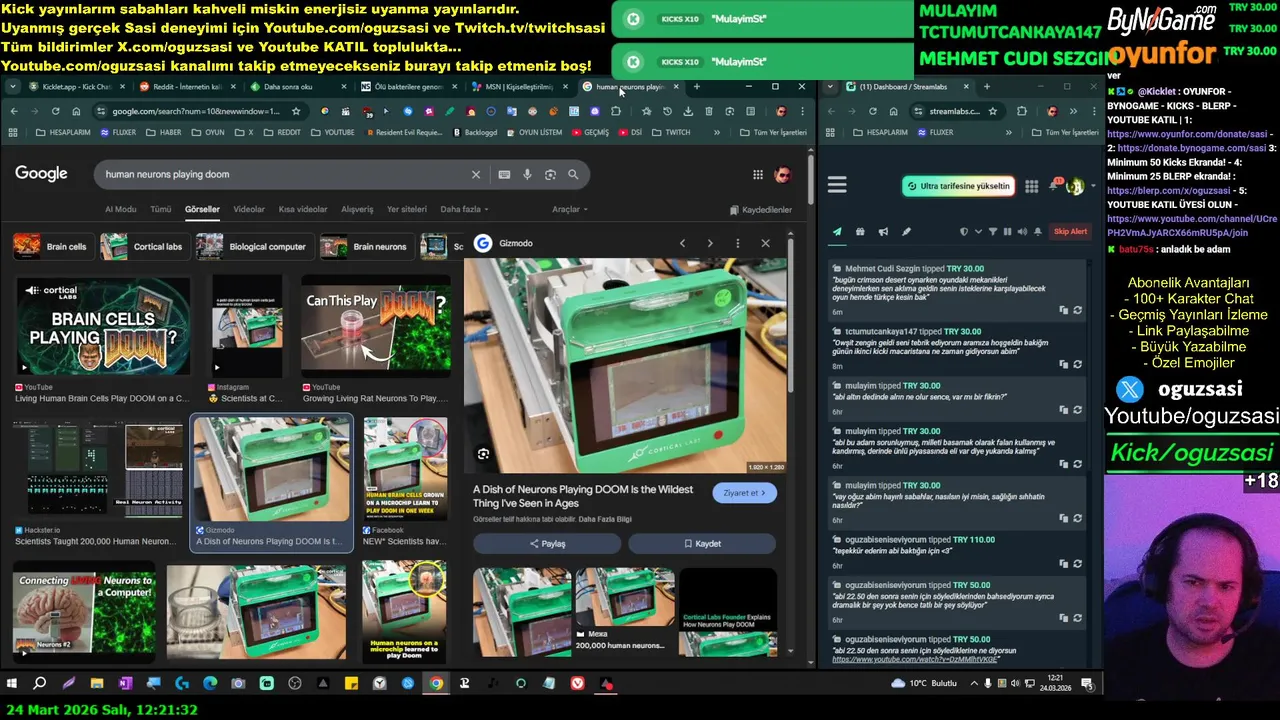1280x720 pixels.
Task: Open Streamlabs notifications bell with badge
Action: 1054,186
